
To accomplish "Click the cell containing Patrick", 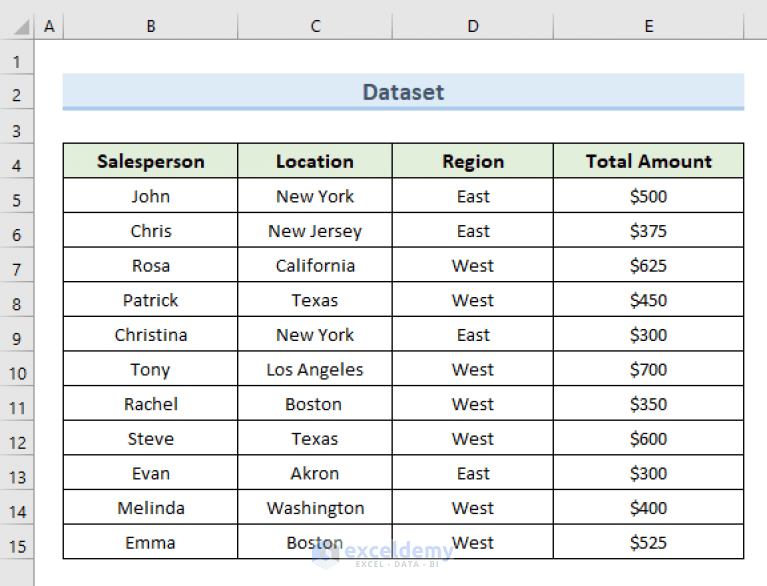I will pos(151,300).
